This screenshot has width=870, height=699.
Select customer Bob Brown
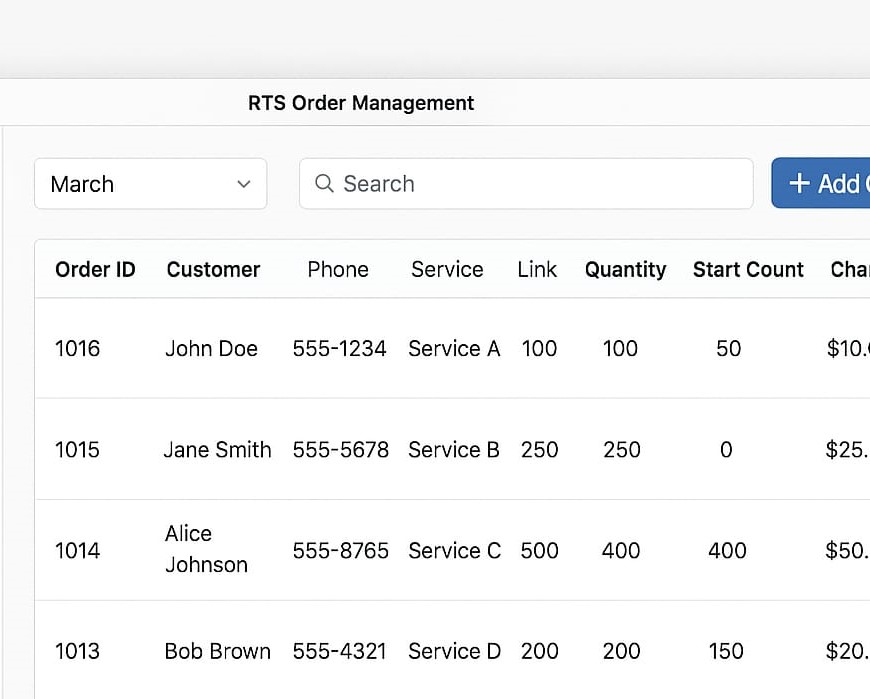[217, 651]
